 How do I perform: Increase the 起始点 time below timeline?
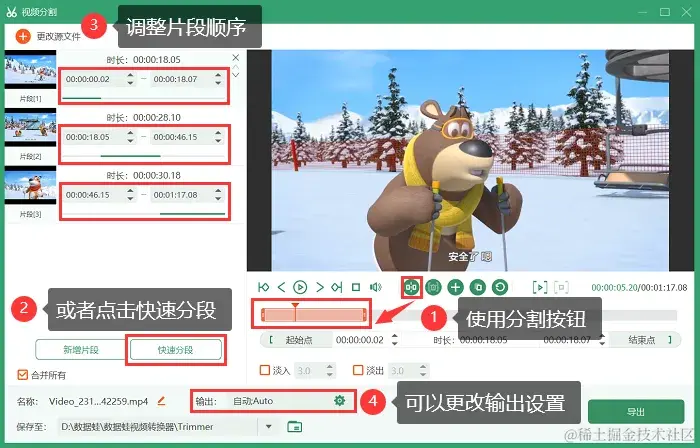point(395,336)
